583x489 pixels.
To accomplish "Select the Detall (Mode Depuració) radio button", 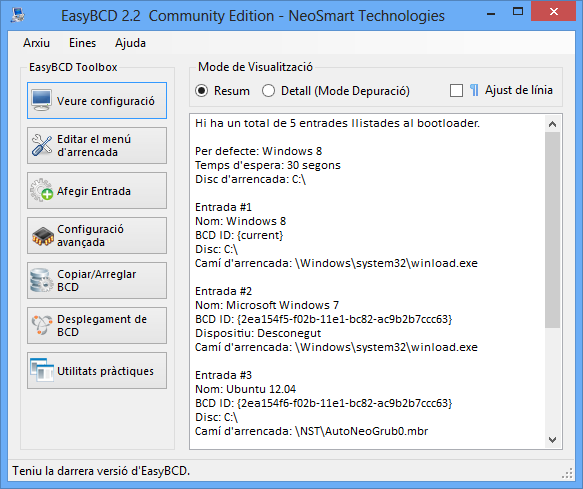I will pos(268,91).
